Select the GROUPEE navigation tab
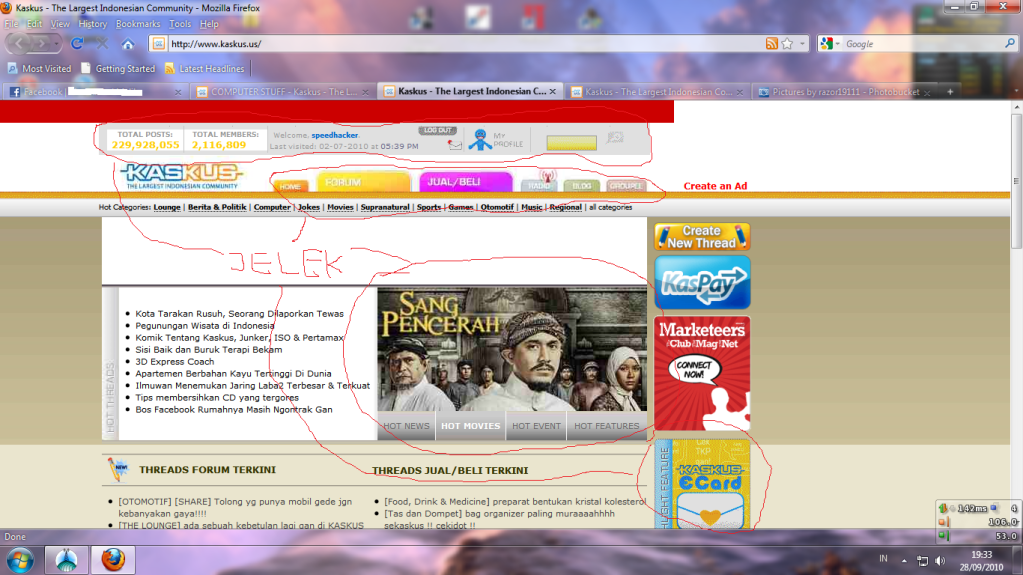The image size is (1023, 575). point(626,185)
